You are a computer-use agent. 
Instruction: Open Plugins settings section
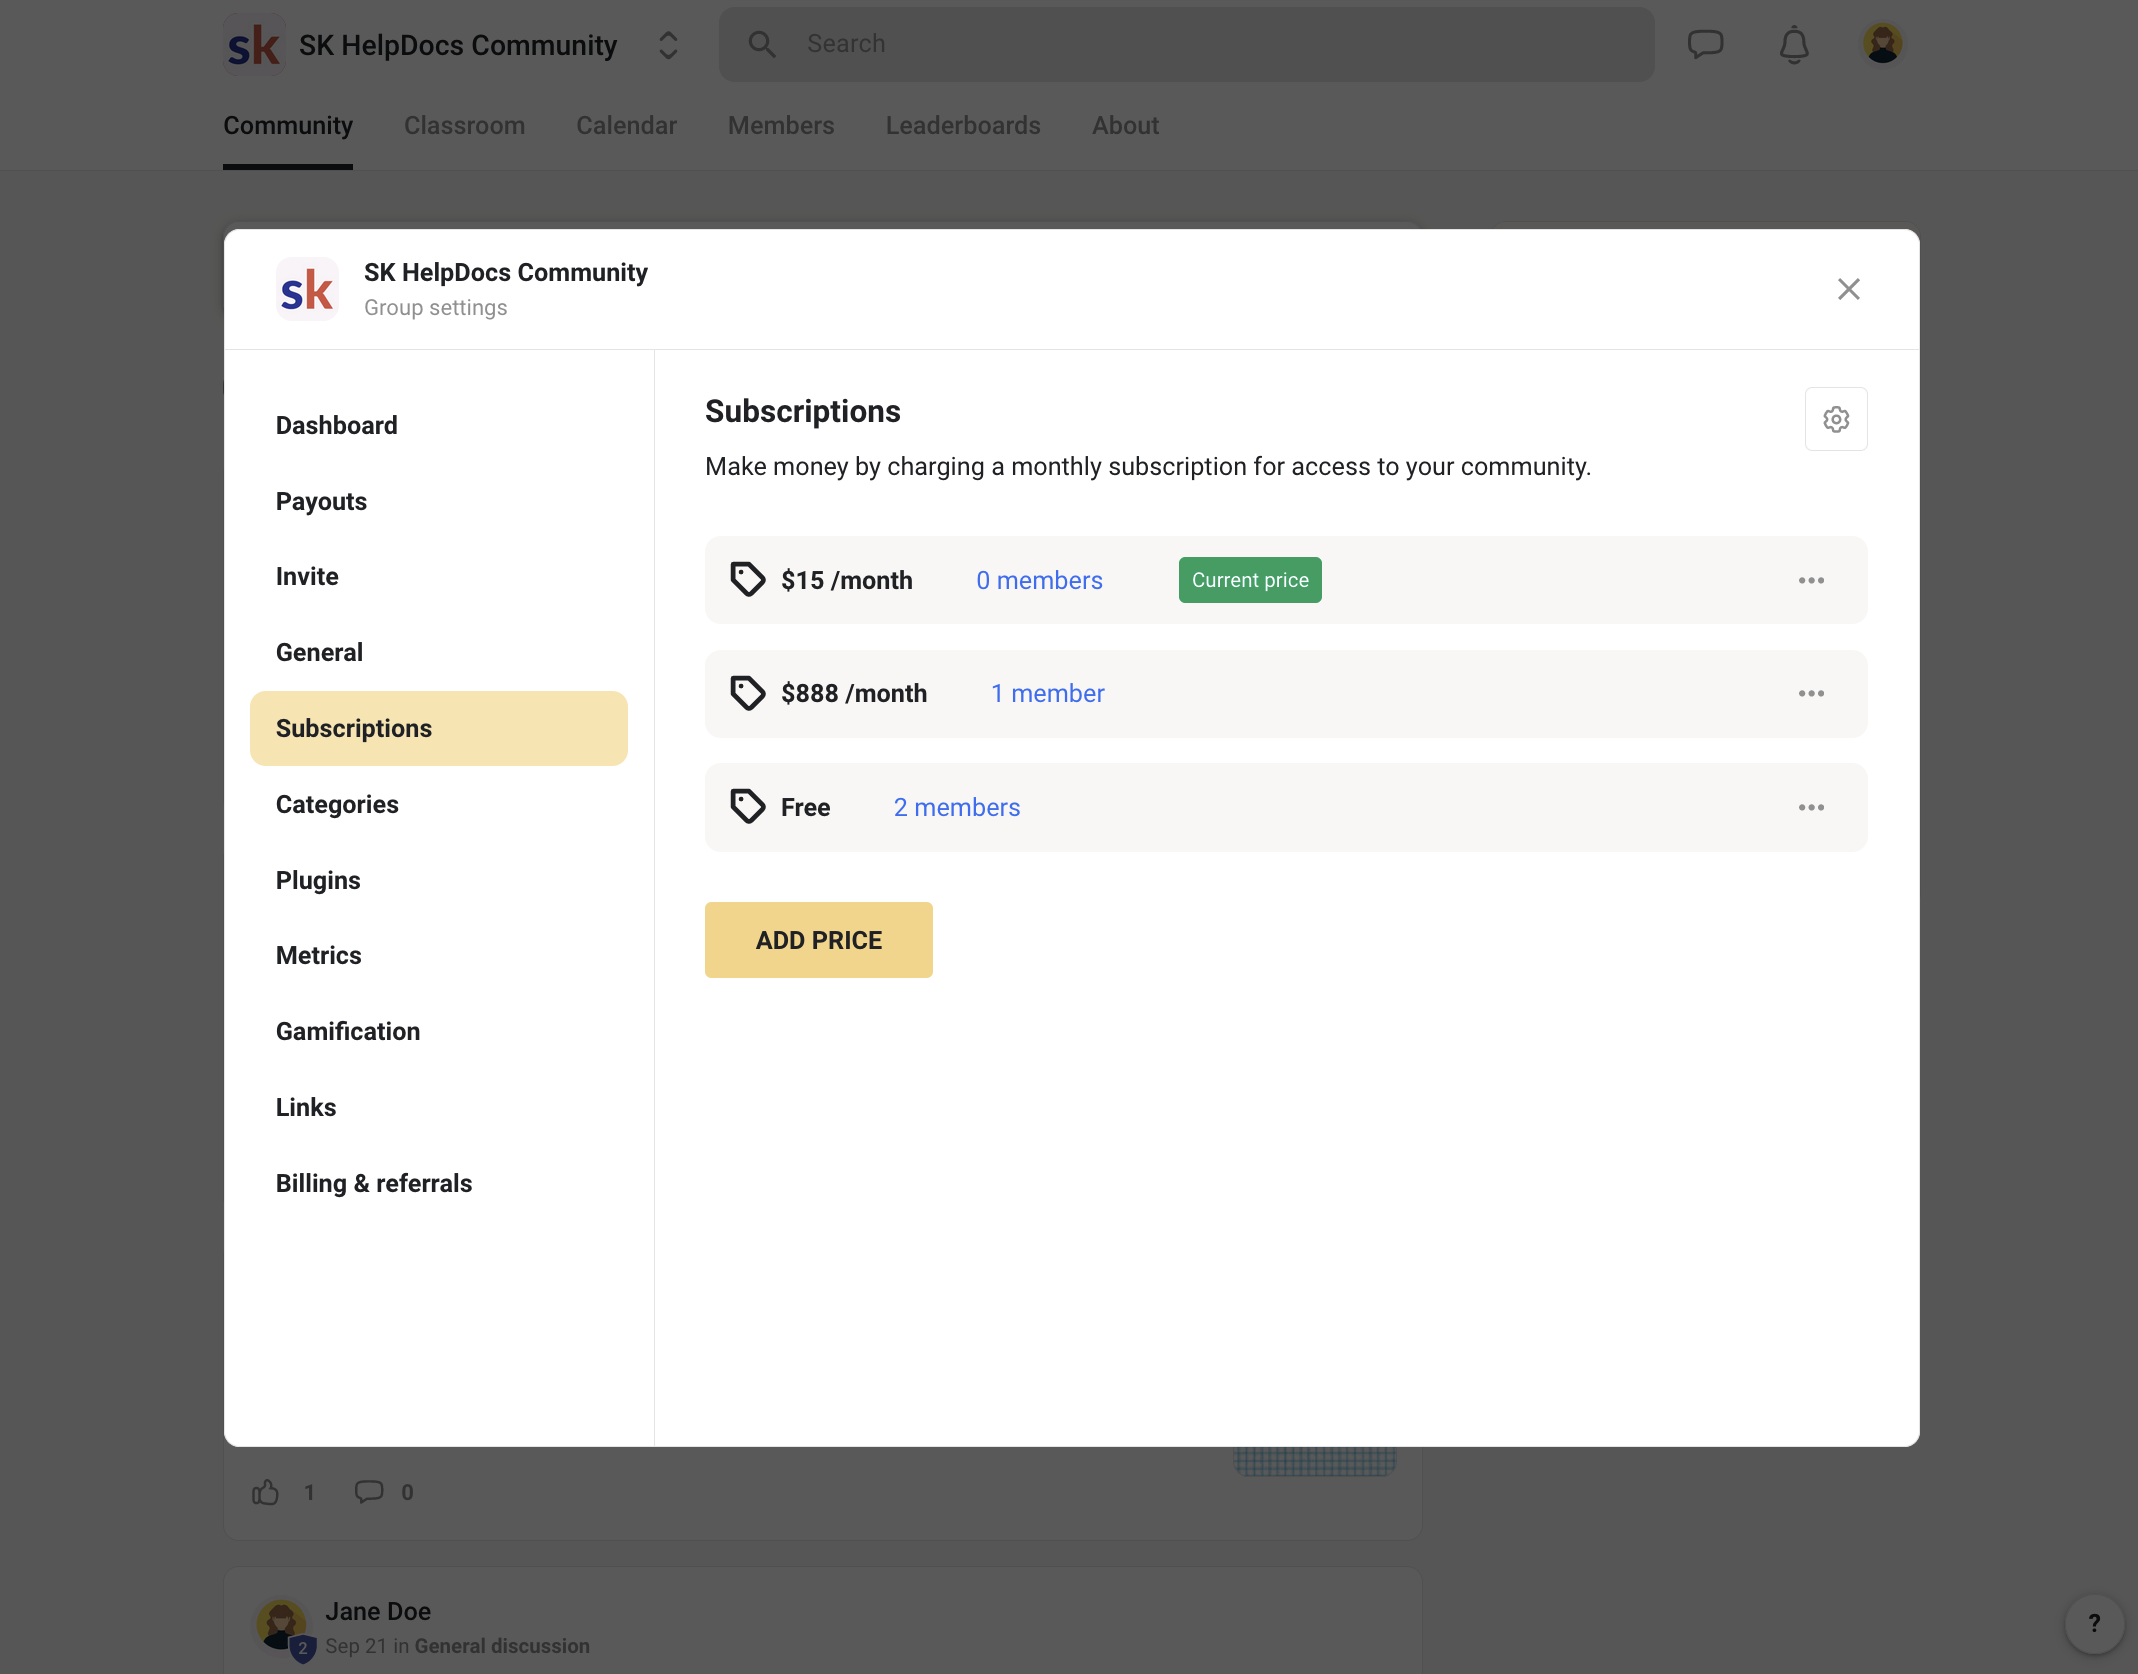point(439,880)
